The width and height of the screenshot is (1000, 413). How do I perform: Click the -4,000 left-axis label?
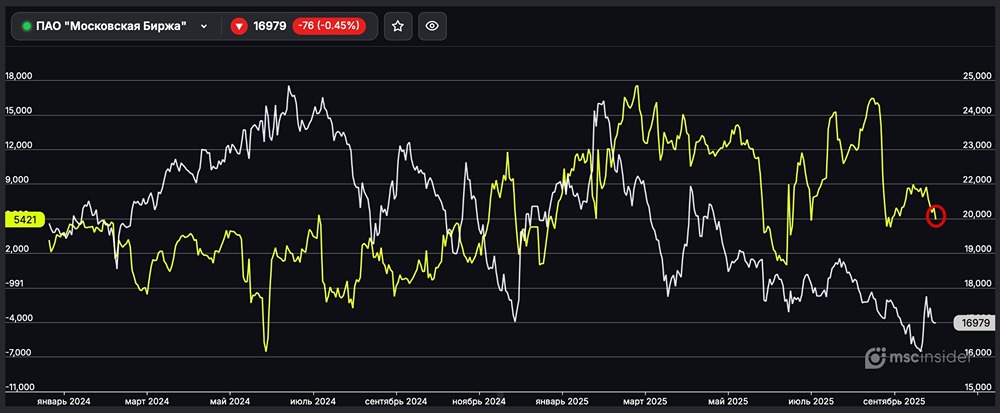[18, 318]
